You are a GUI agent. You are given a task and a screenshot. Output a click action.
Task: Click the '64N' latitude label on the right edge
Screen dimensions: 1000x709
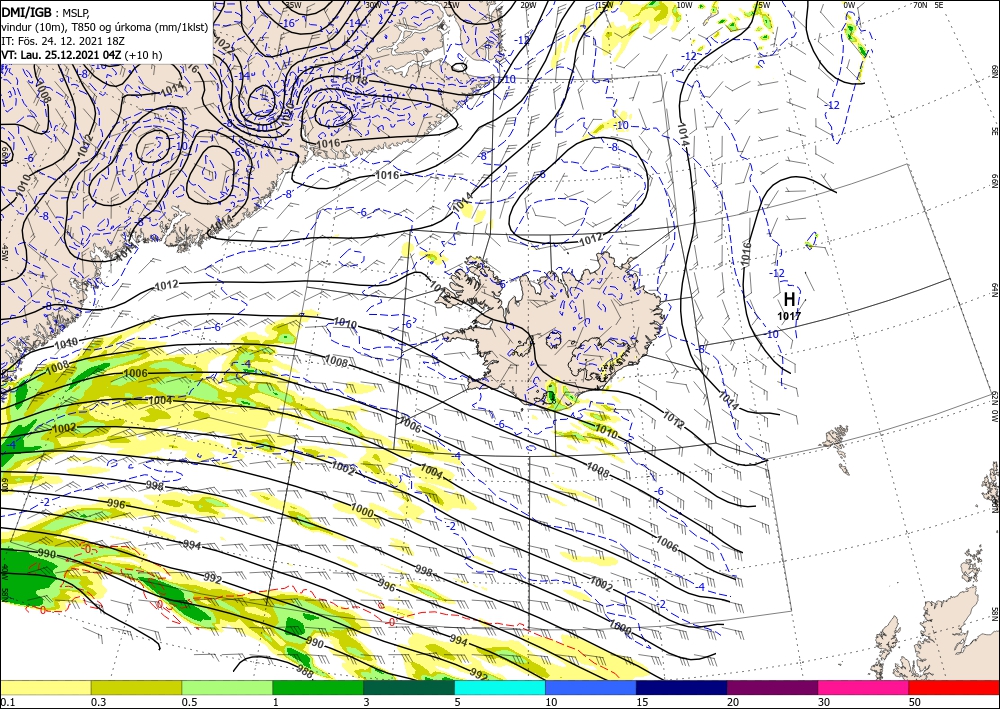(994, 290)
